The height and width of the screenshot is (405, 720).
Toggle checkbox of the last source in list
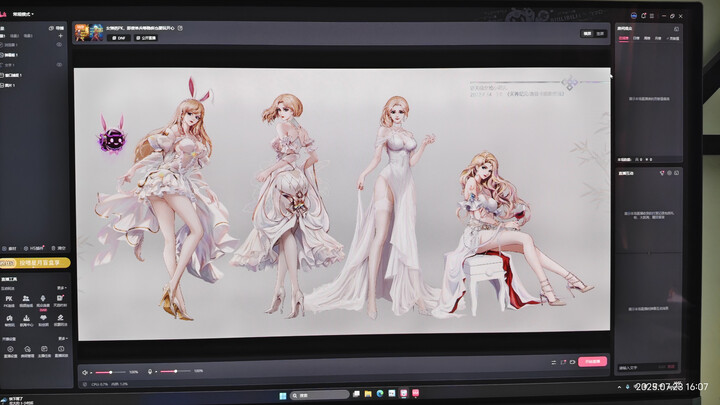tap(5, 85)
